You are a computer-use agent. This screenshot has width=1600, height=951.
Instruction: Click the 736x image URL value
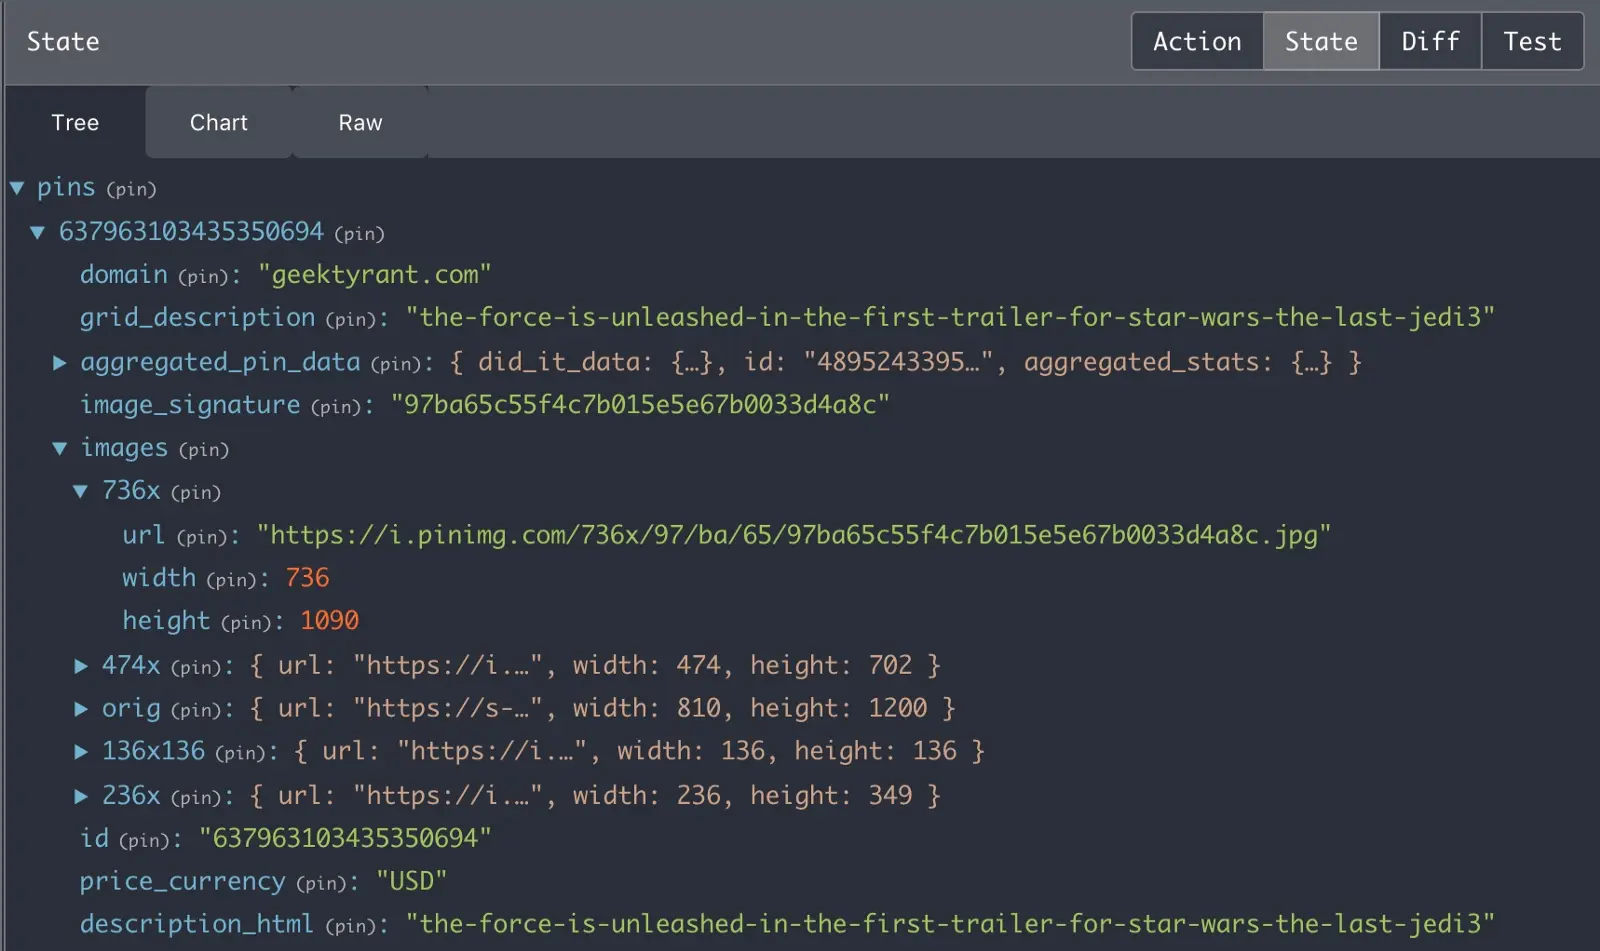click(x=793, y=535)
